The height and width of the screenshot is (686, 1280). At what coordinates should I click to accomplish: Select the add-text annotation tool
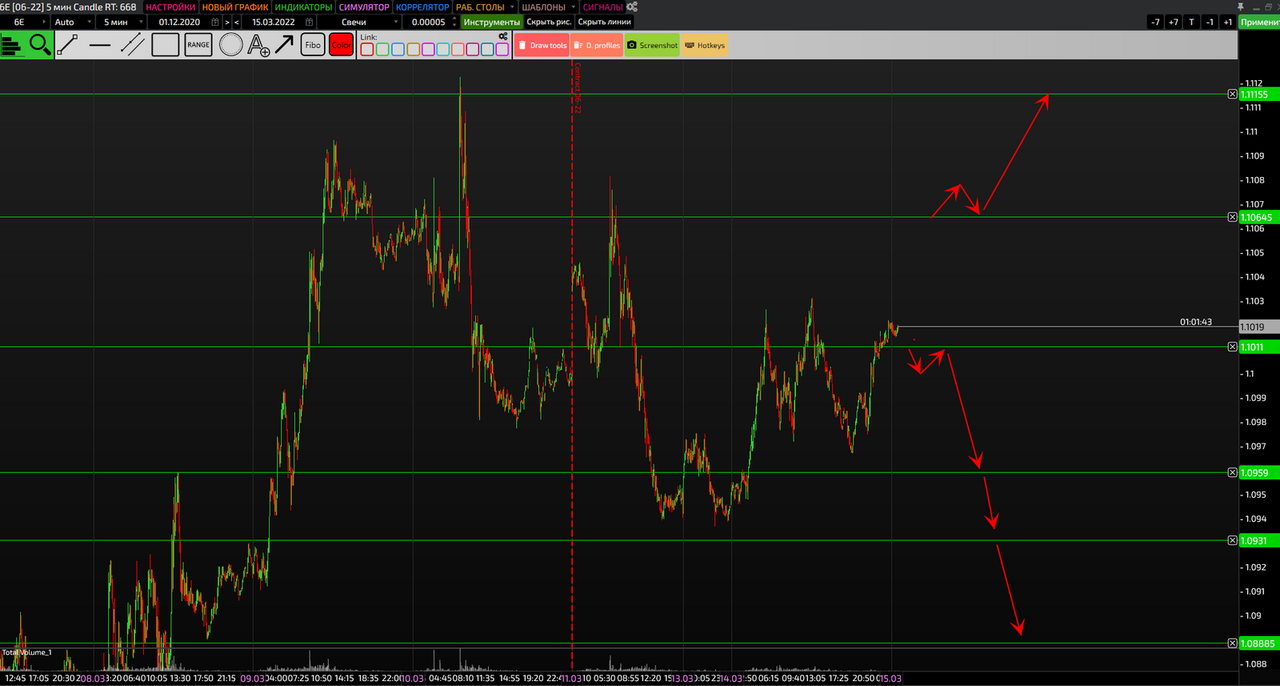[259, 45]
